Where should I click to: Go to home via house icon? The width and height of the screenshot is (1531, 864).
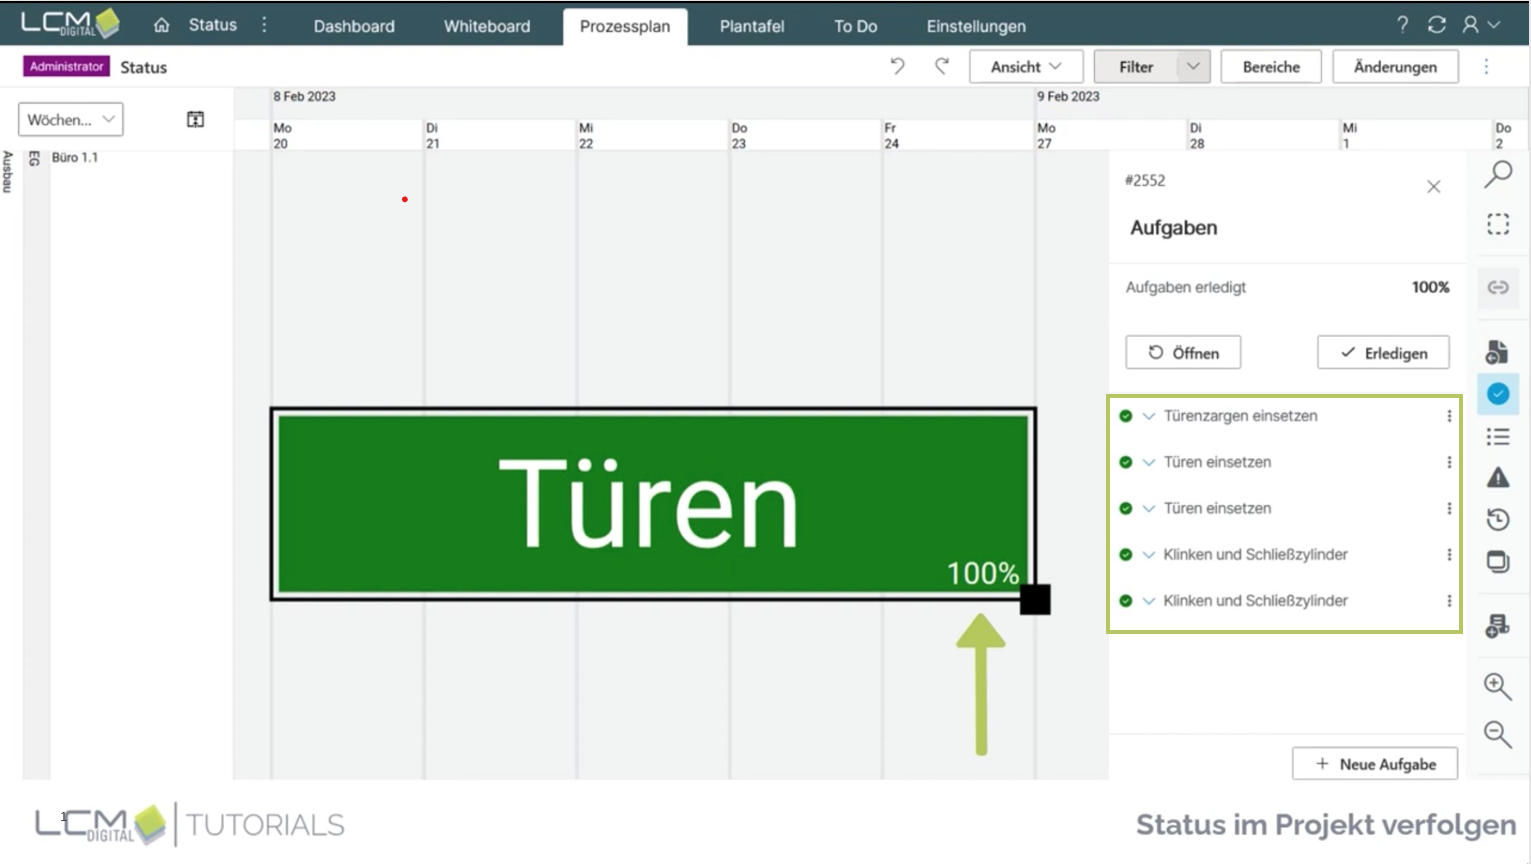pyautogui.click(x=161, y=25)
